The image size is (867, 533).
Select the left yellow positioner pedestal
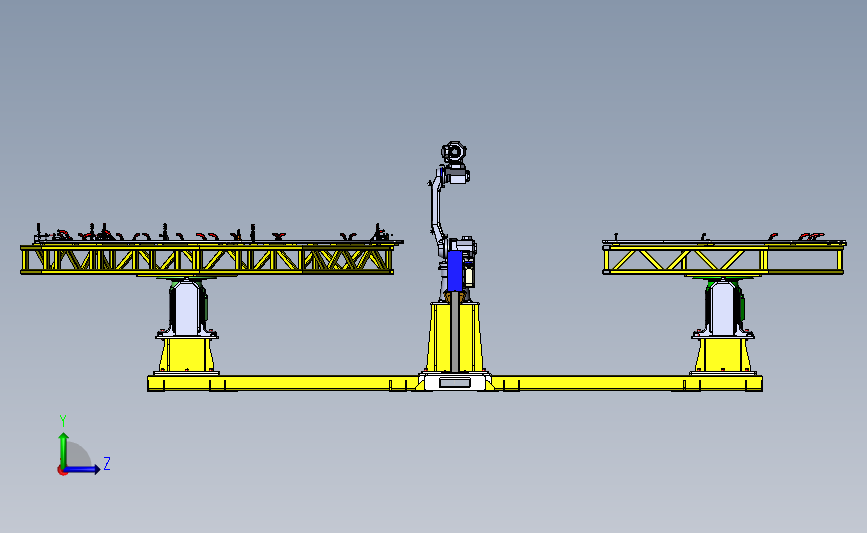[186, 355]
